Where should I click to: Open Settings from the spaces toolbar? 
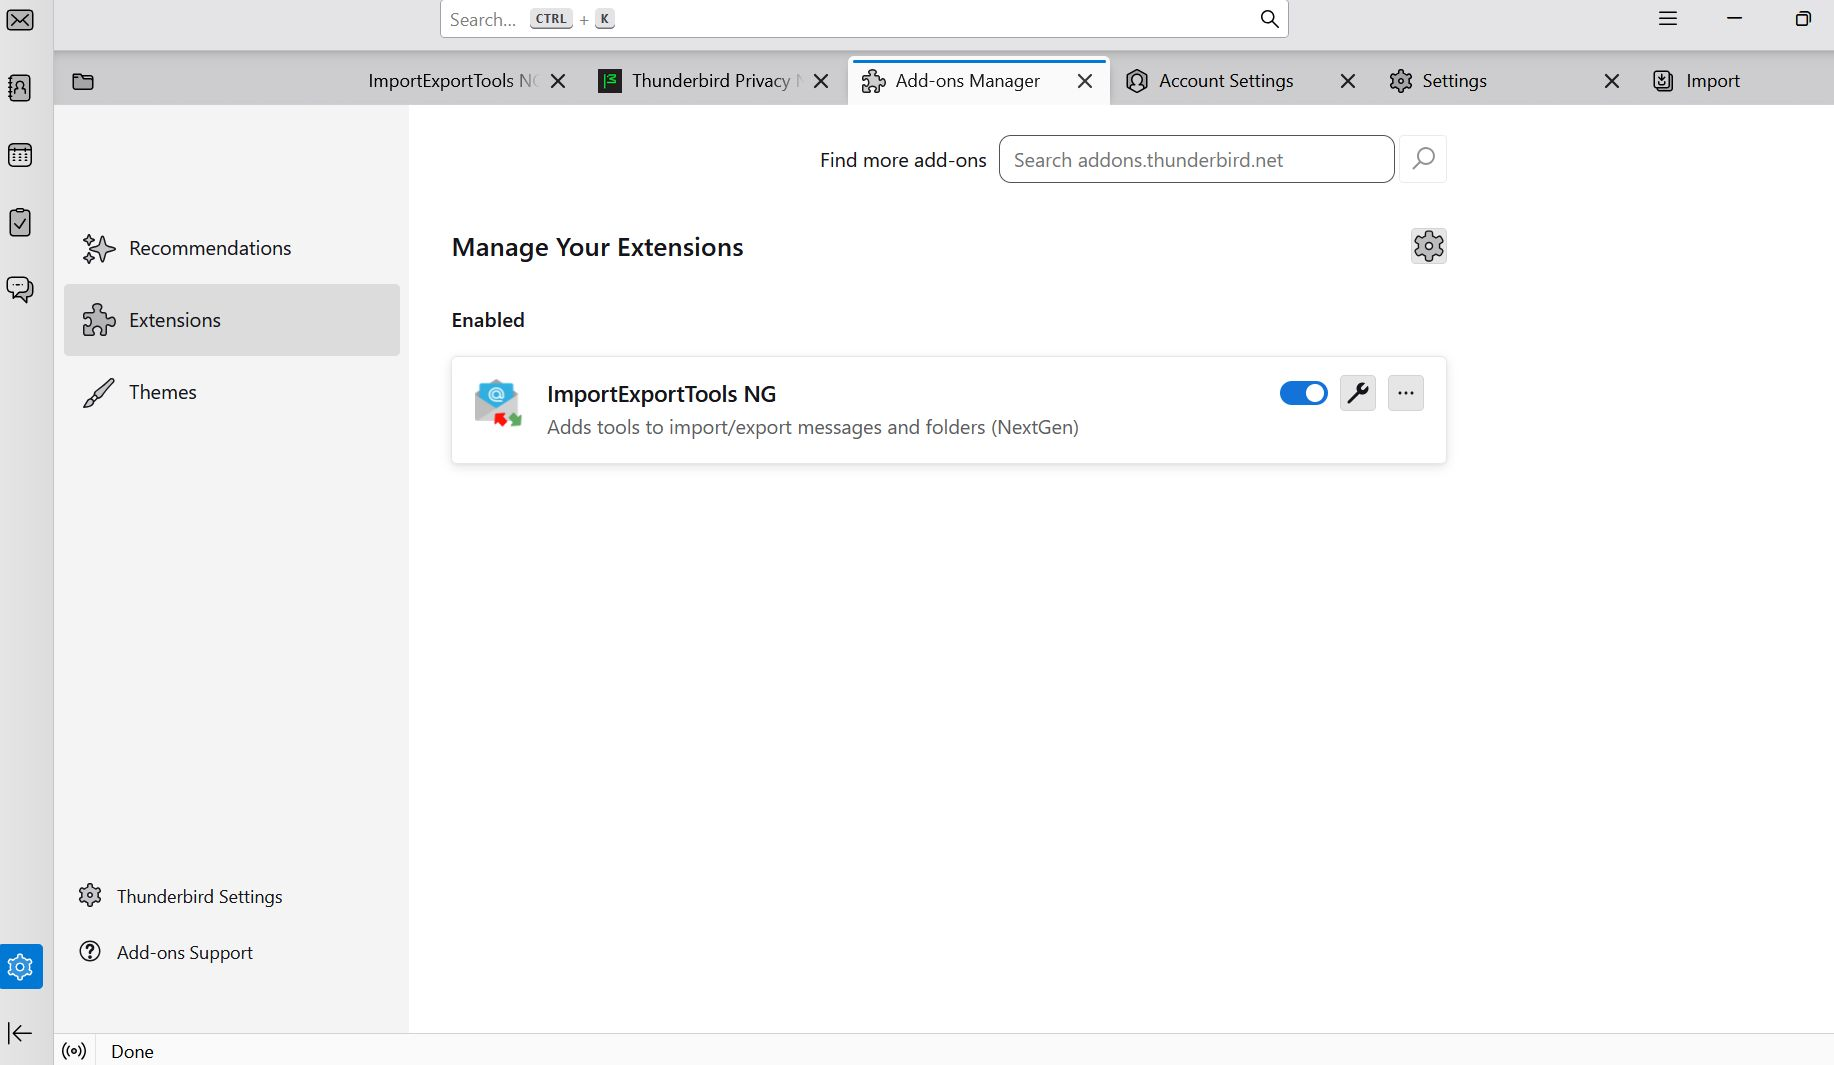[x=21, y=966]
